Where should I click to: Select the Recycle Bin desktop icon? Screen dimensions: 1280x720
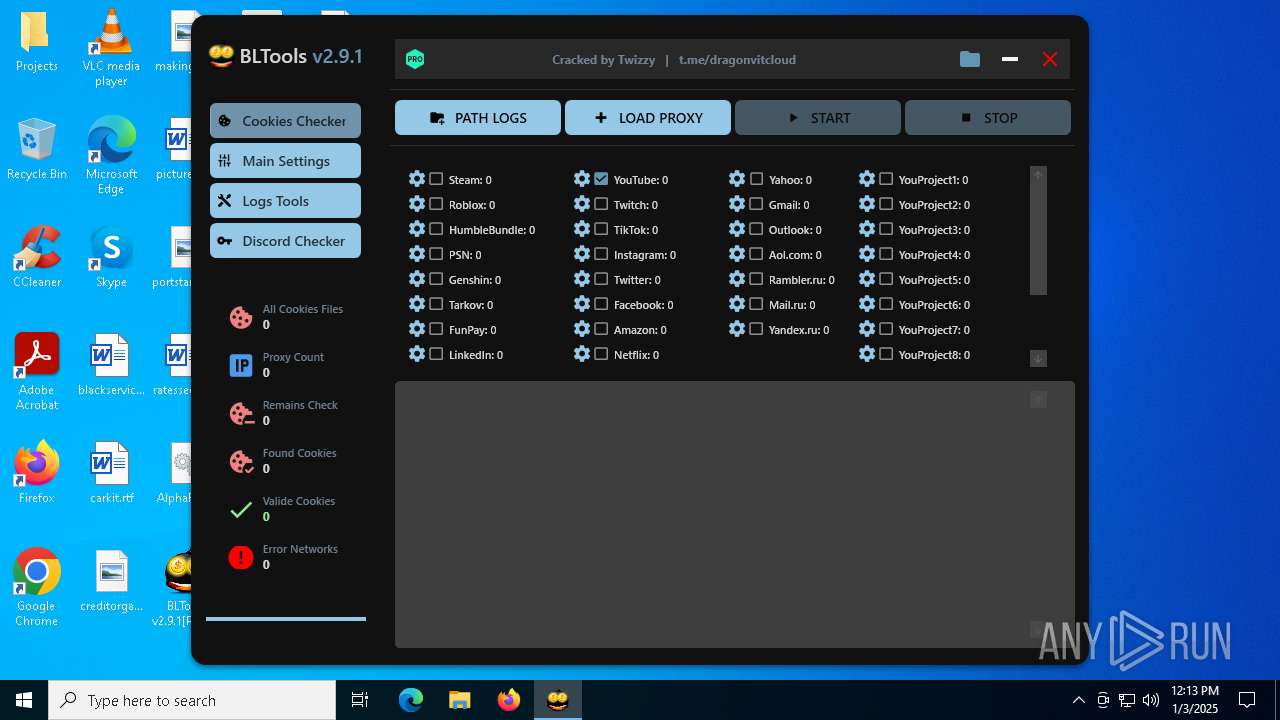point(36,149)
